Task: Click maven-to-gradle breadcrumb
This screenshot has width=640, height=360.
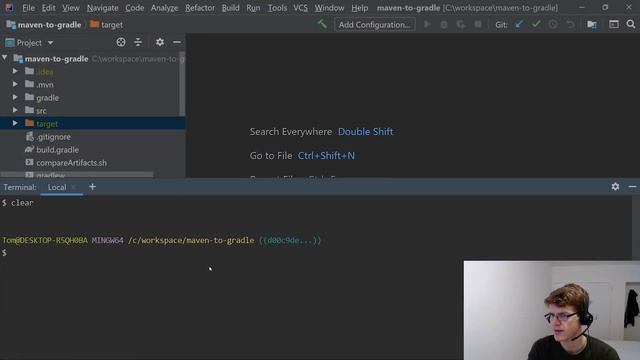Action: (44, 24)
